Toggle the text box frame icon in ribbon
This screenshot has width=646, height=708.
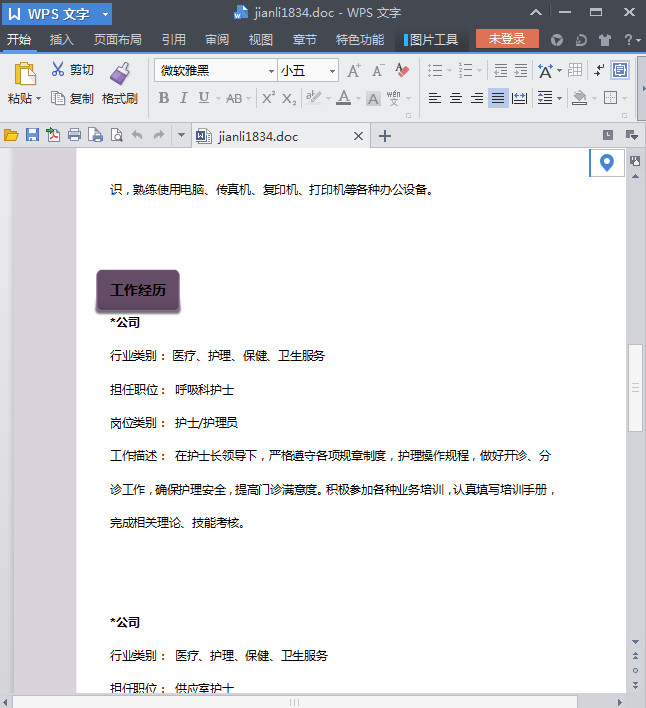pos(620,70)
